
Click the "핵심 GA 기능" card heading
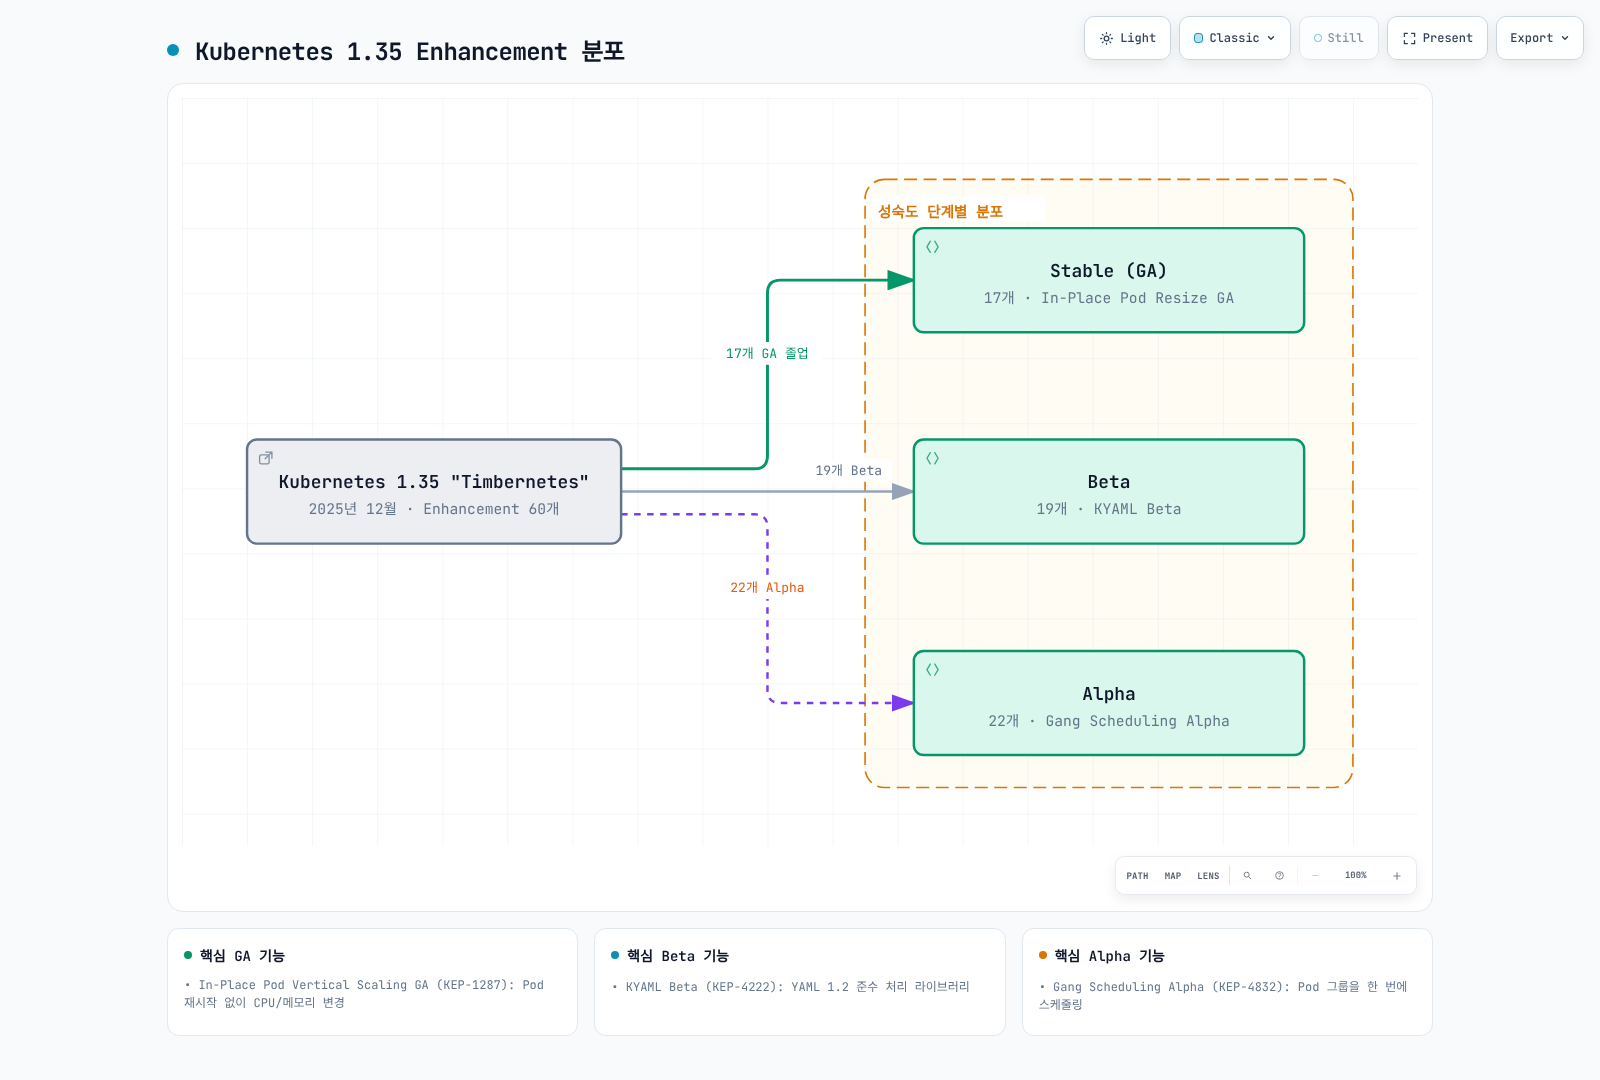[x=242, y=956]
